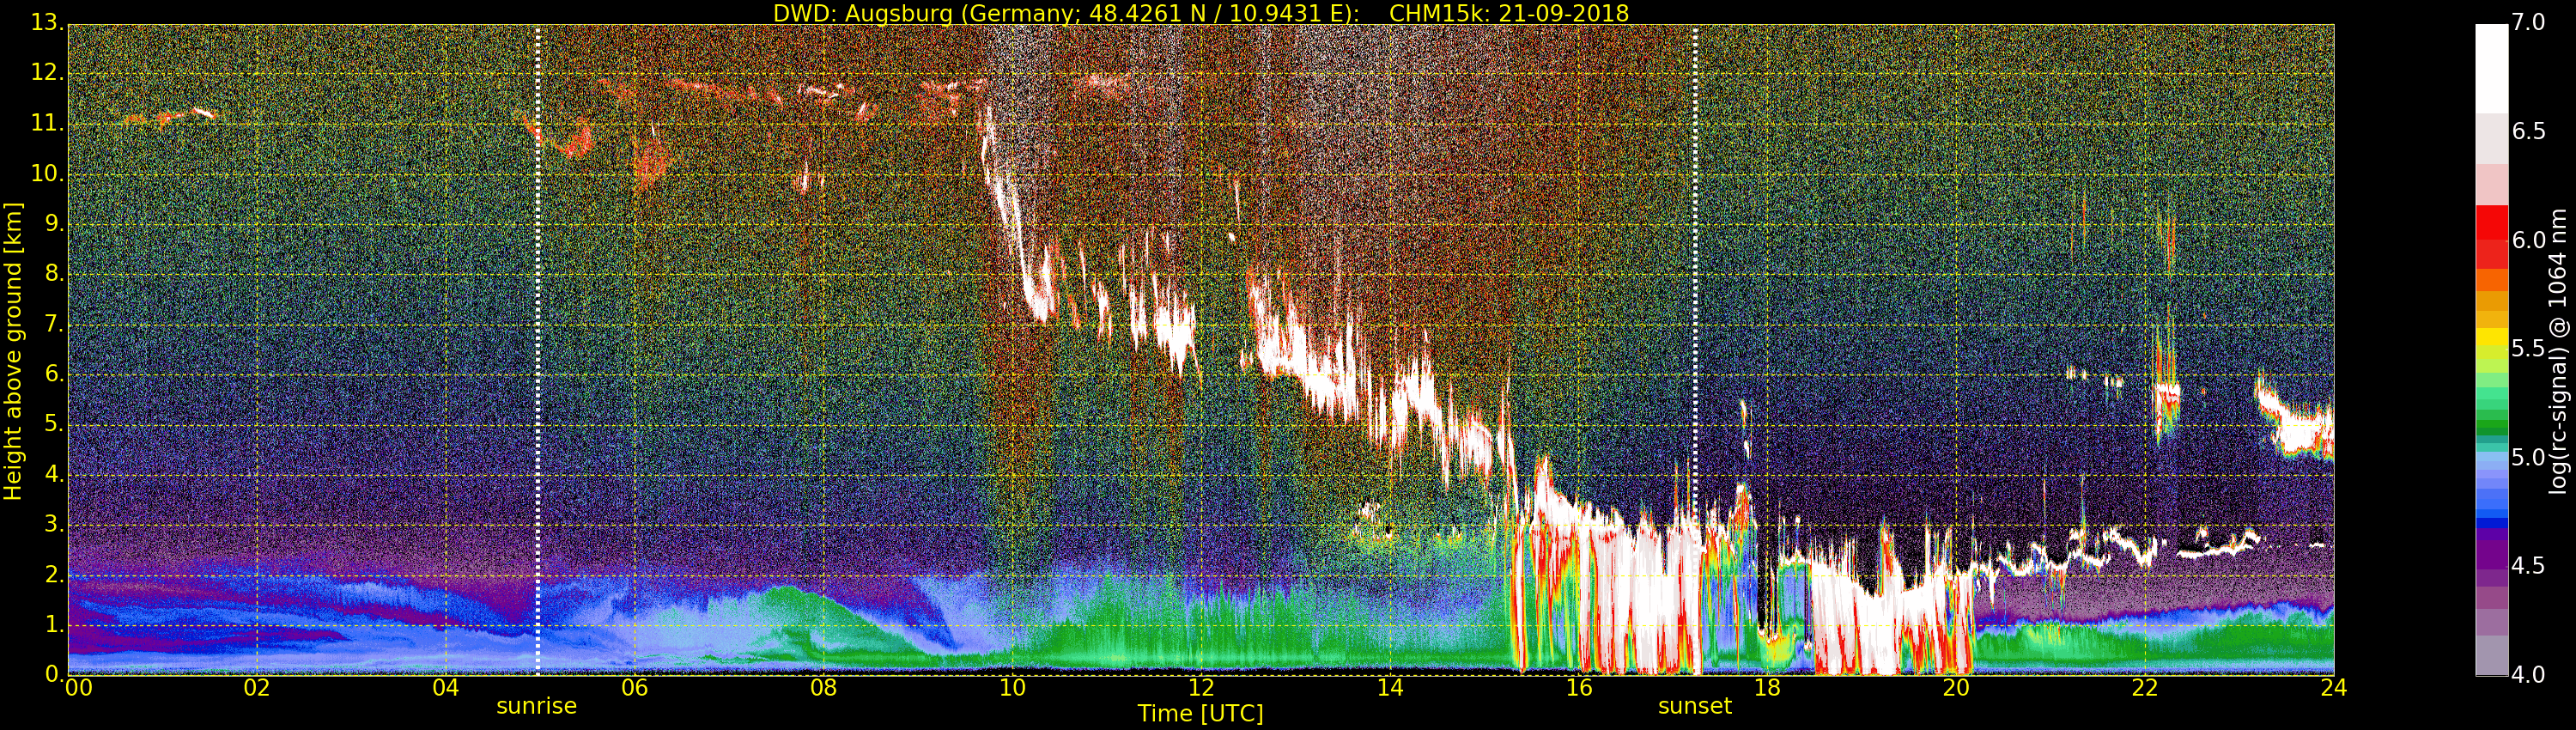Screen dimensions: 2576x730
Task: Select the "CHM15k: 21-09-2018" title text
Action: (1509, 13)
